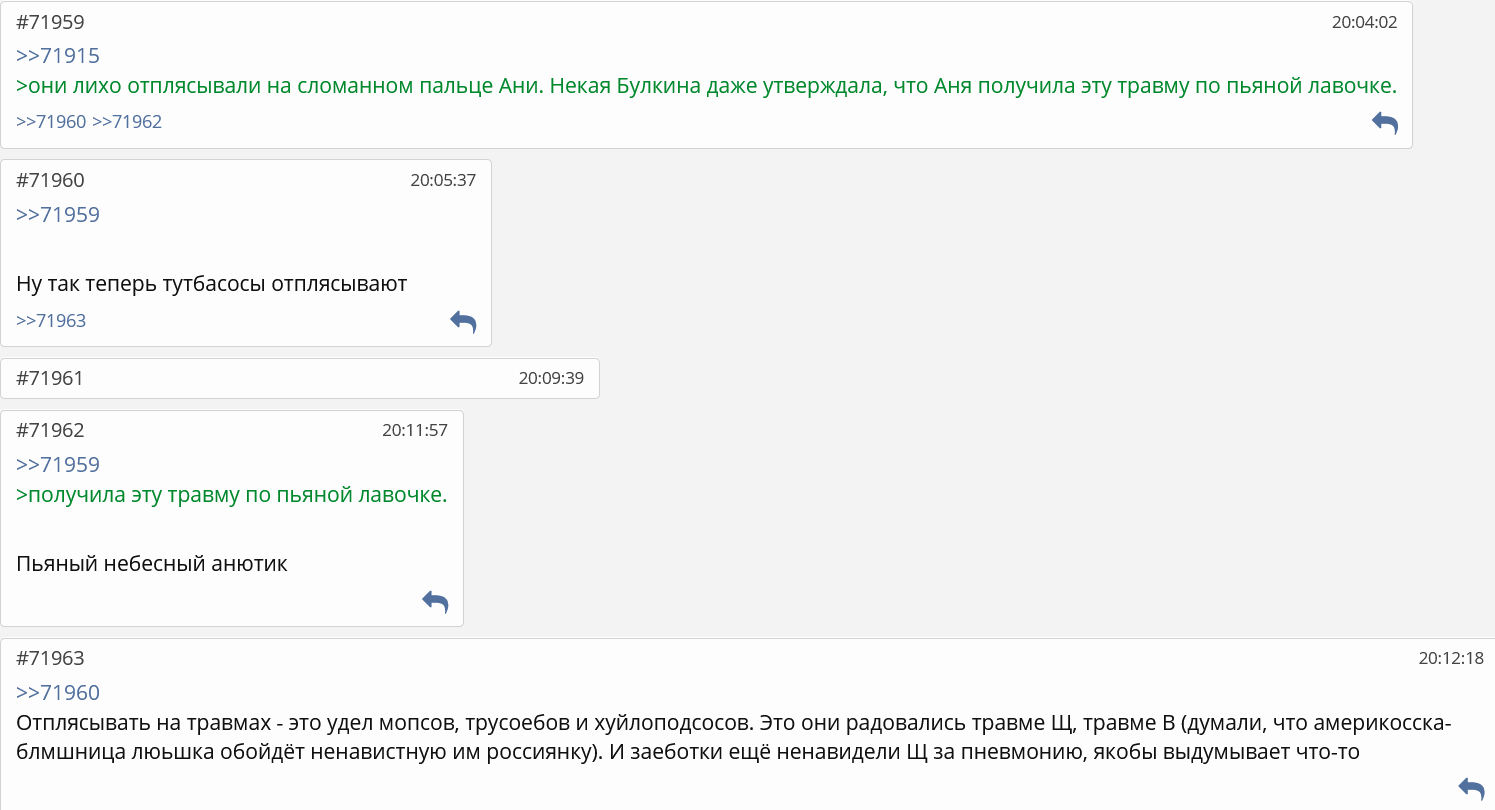The image size is (1495, 810).
Task: Follow backlink >>71962 under post #71959
Action: (x=127, y=122)
